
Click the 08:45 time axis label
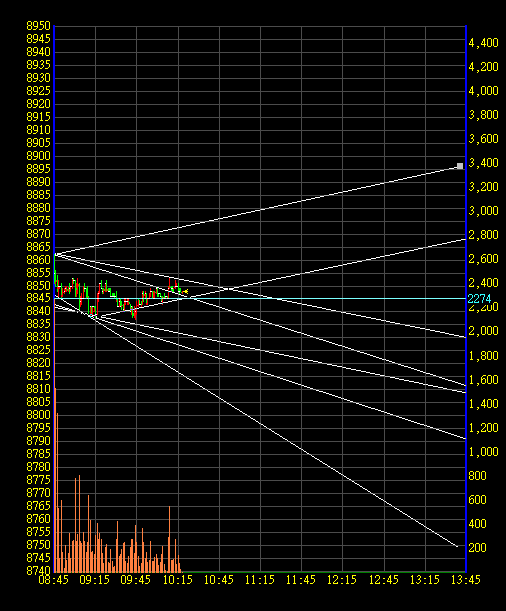tap(54, 580)
